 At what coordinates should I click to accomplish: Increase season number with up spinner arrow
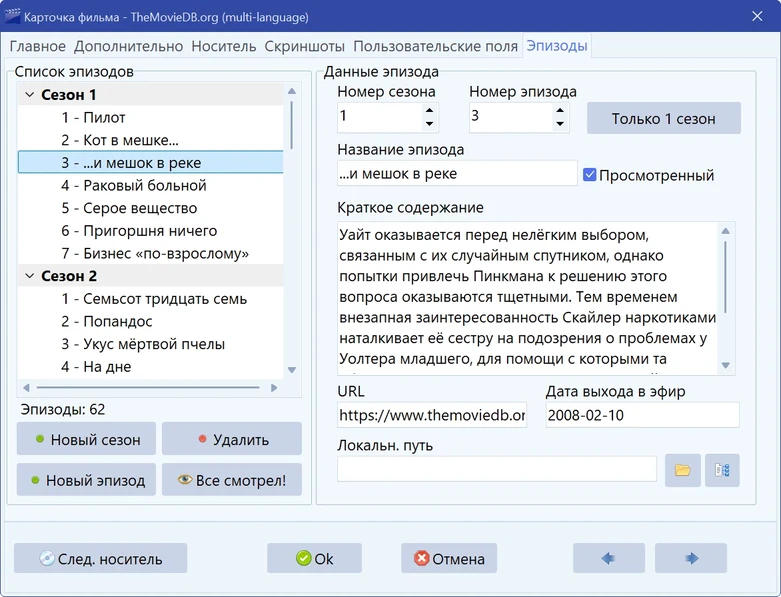[429, 110]
